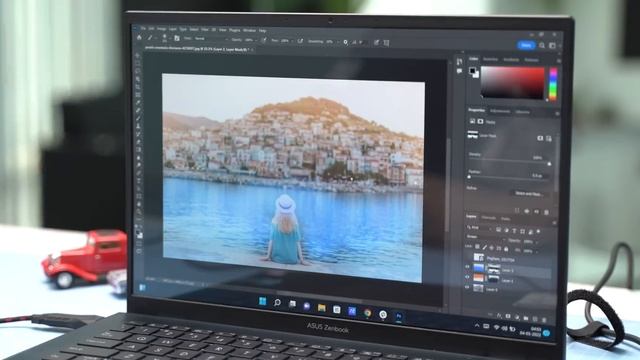Open the File menu
Viewport: 640px width, 360px height.
143,29
